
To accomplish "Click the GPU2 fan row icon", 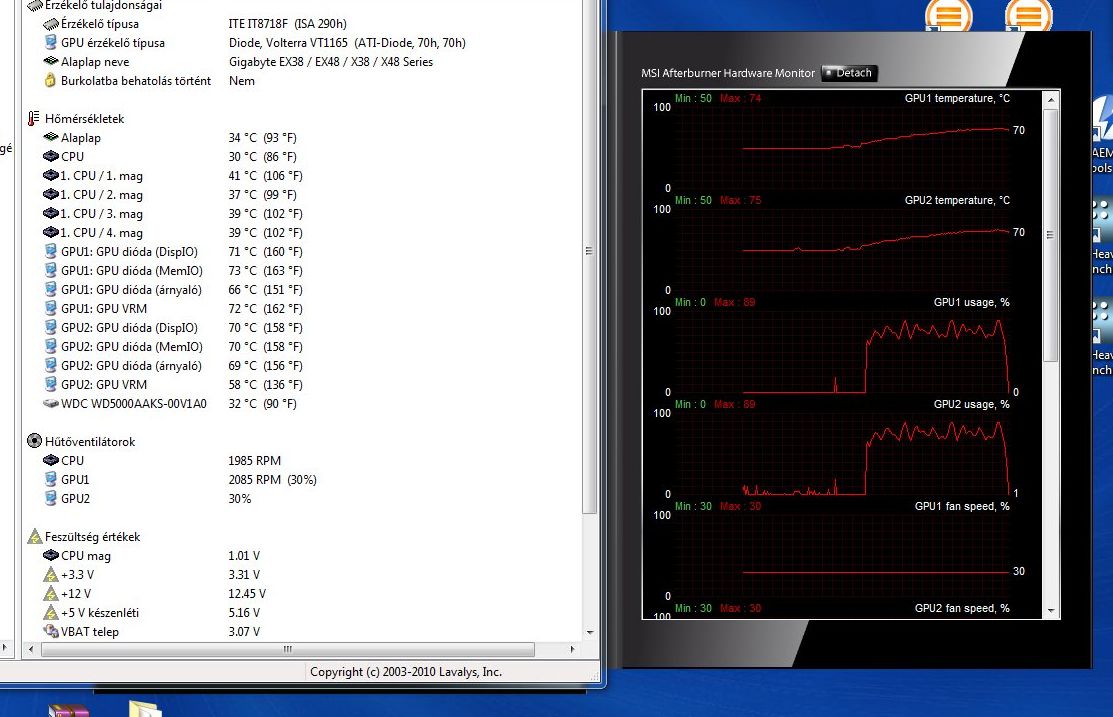I will click(50, 498).
